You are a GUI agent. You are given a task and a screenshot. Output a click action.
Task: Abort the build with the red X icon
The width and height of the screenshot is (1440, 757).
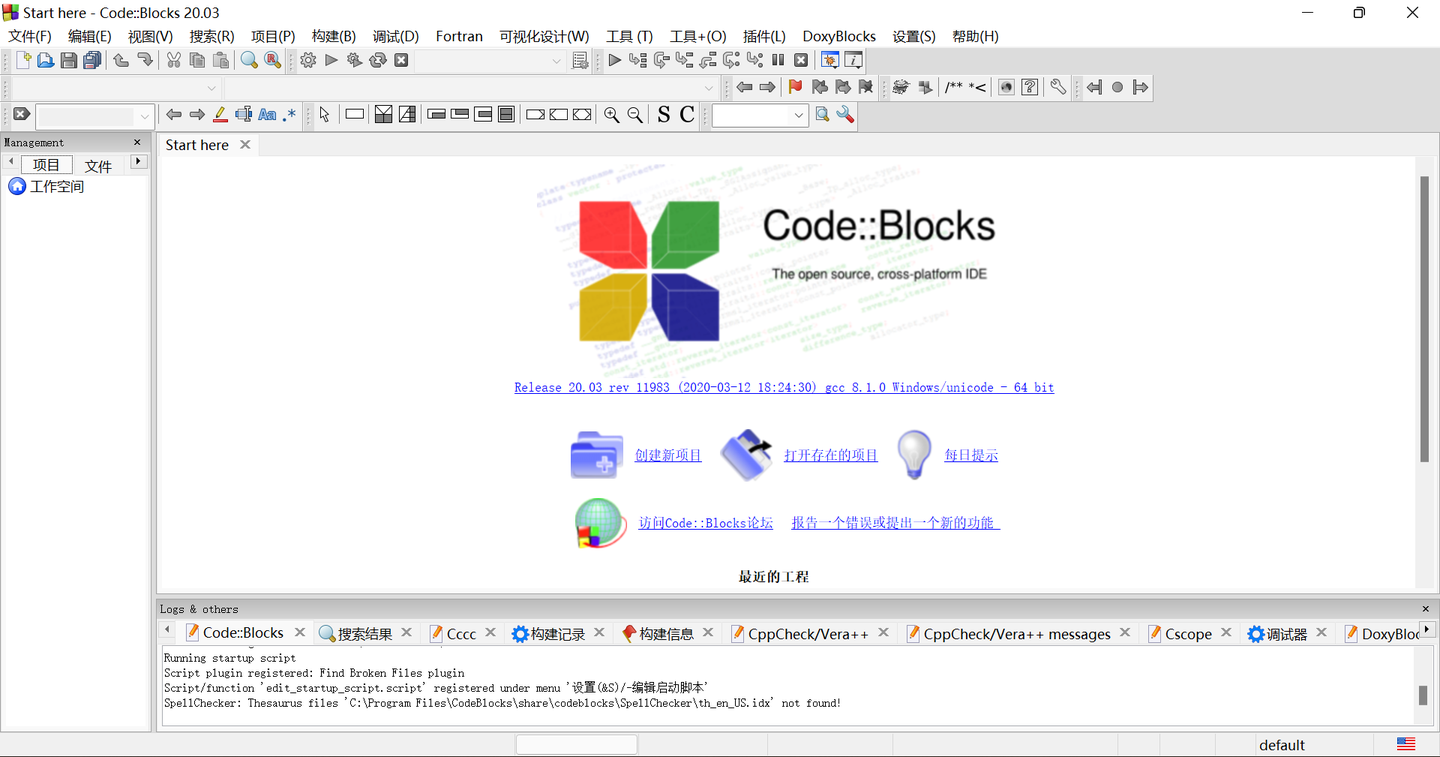click(x=400, y=60)
